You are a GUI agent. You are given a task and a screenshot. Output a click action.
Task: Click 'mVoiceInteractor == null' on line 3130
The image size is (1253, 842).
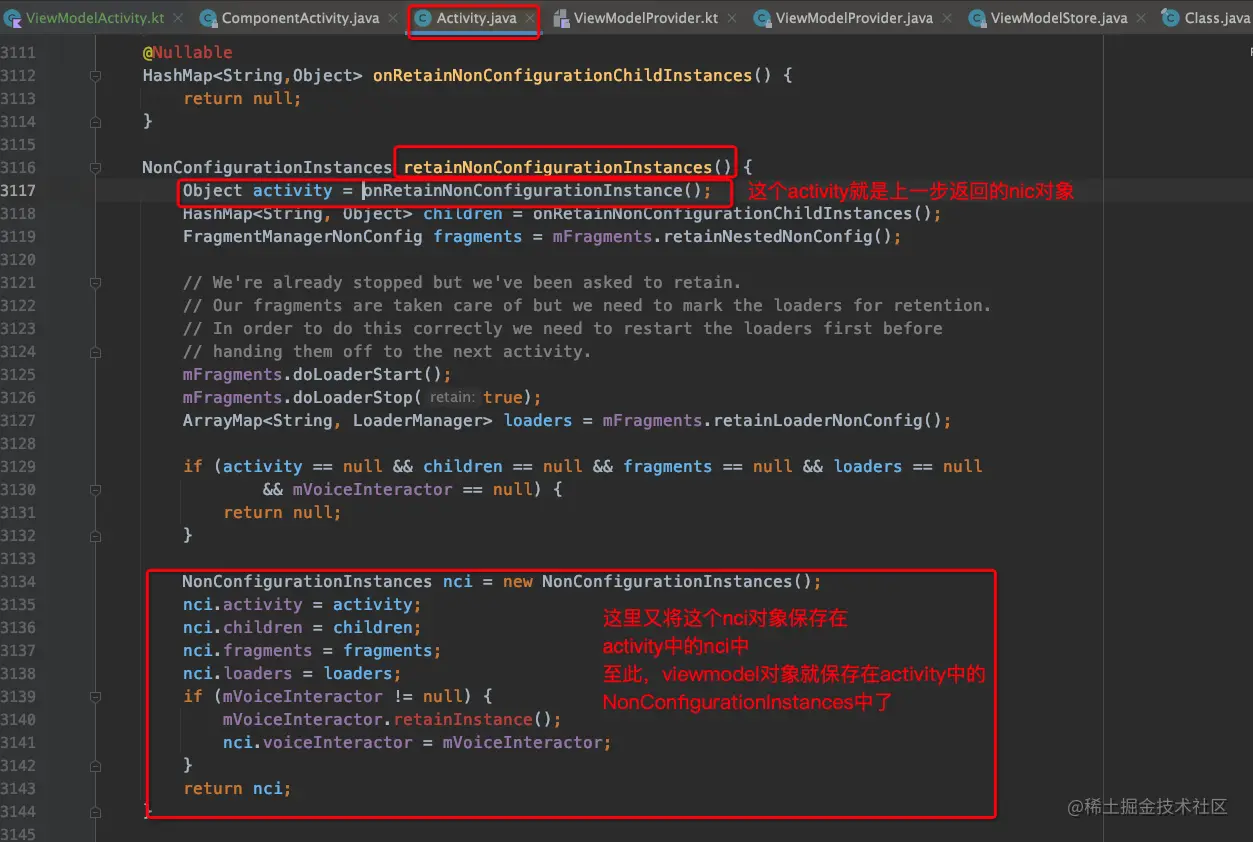coord(412,489)
